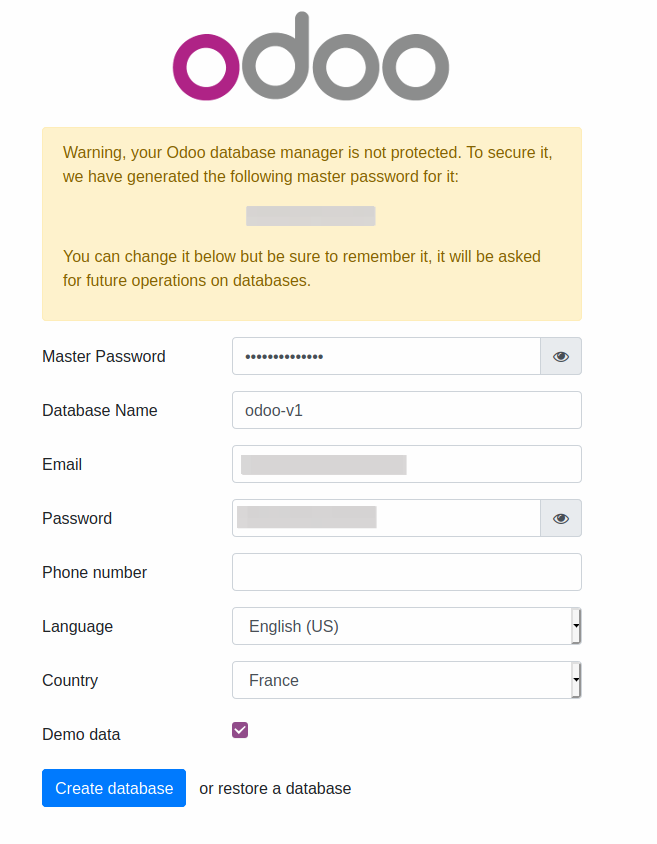Show the Master Password with eye icon
657x844 pixels.
coord(561,356)
